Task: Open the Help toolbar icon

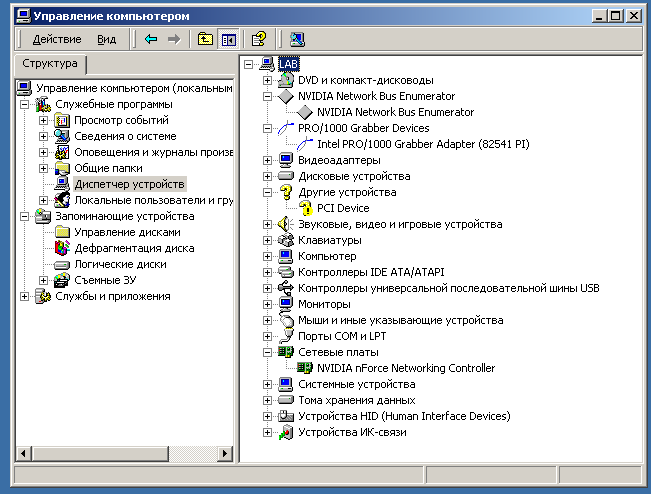Action: [259, 39]
